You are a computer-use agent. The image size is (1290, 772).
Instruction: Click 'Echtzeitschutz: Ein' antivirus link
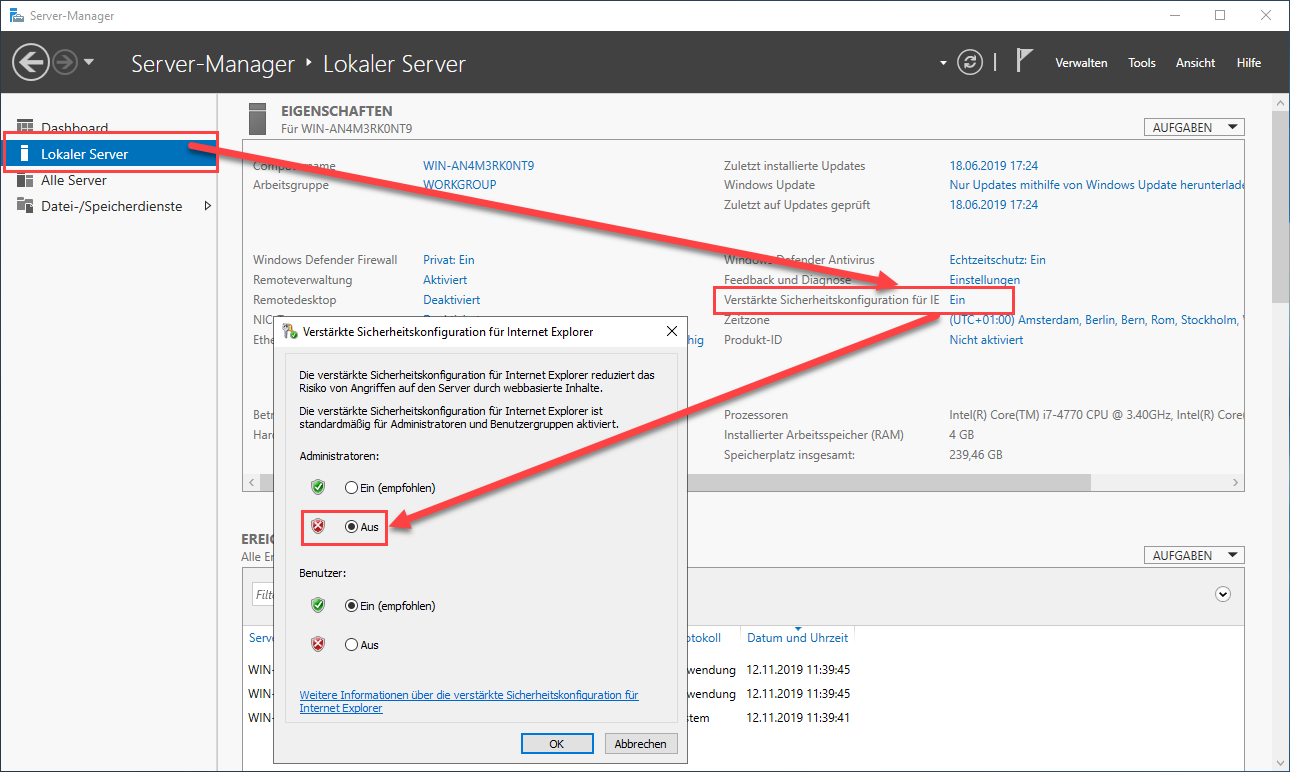pos(997,260)
